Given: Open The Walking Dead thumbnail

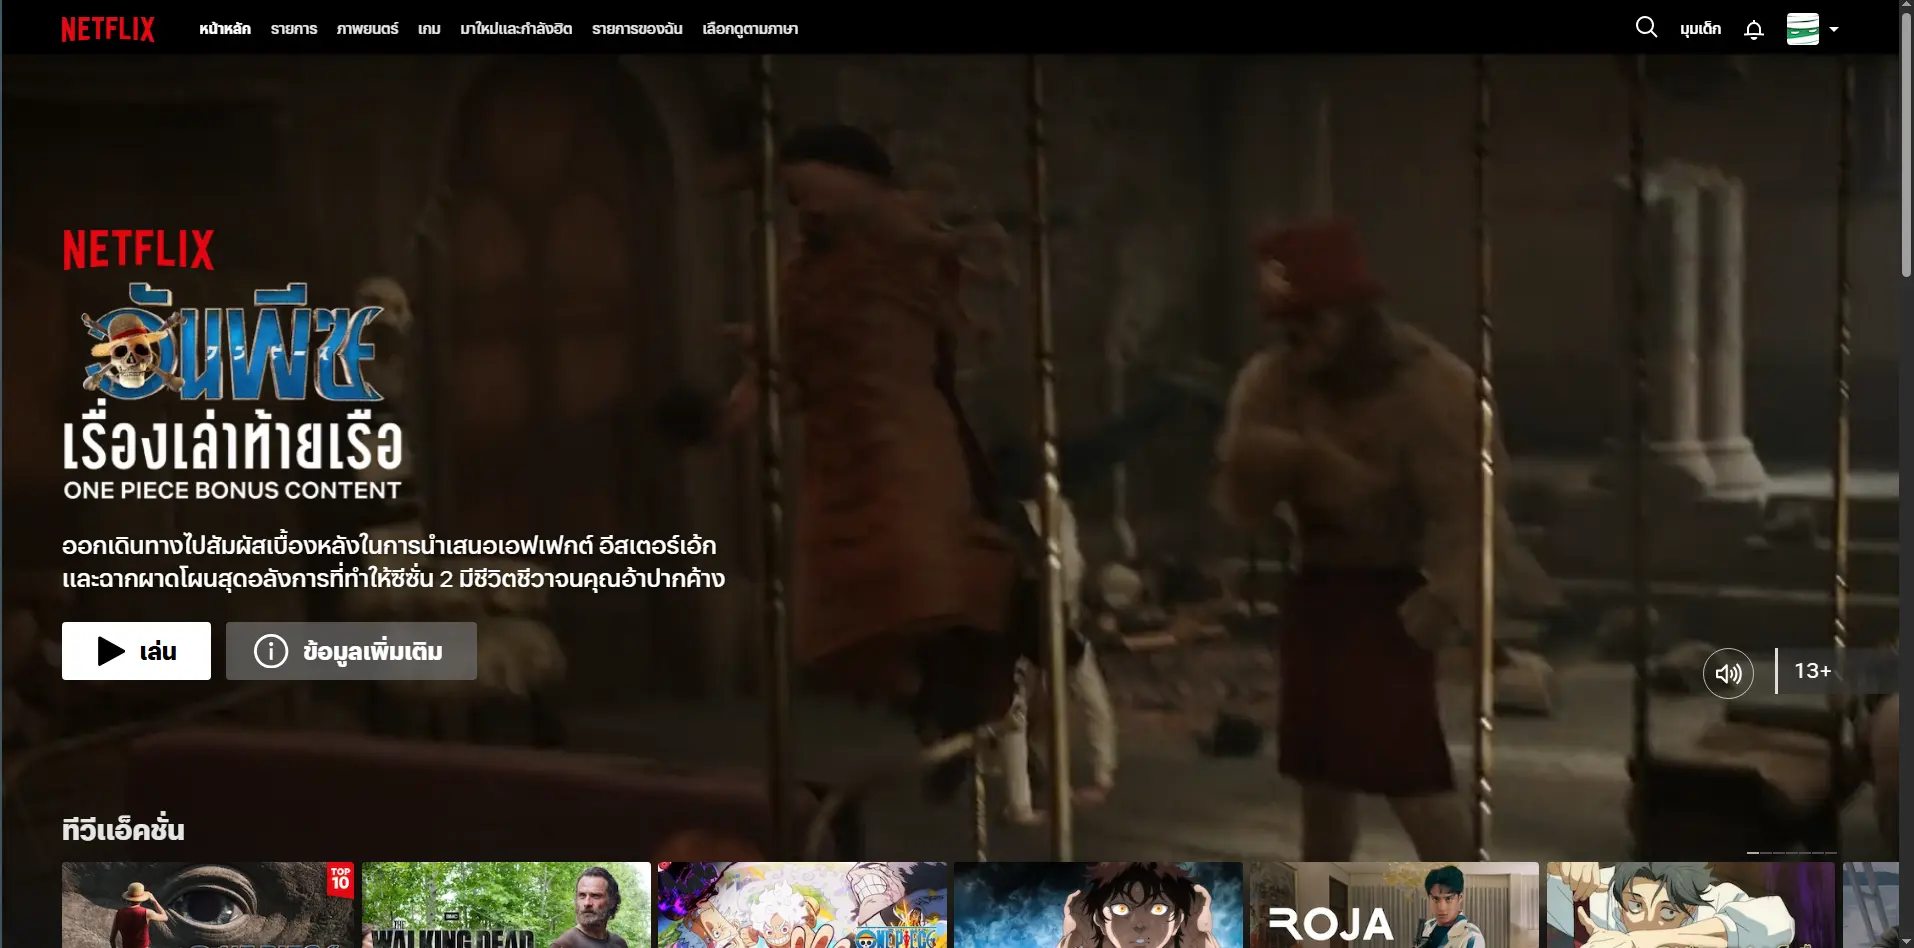Looking at the screenshot, I should pyautogui.click(x=506, y=905).
